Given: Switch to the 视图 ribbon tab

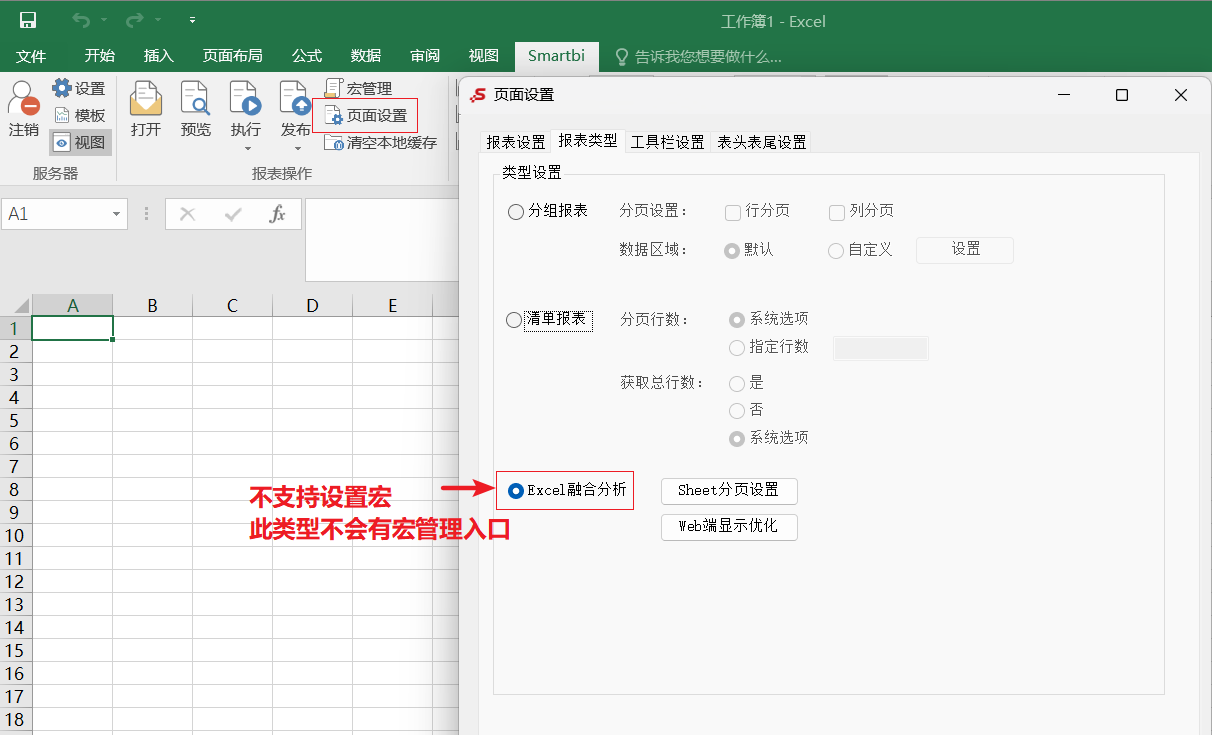Looking at the screenshot, I should (x=484, y=56).
